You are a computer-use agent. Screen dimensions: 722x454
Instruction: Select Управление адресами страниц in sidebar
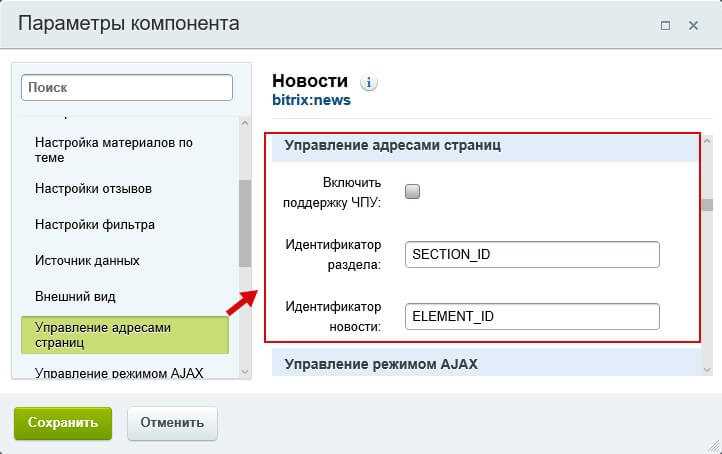[125, 335]
